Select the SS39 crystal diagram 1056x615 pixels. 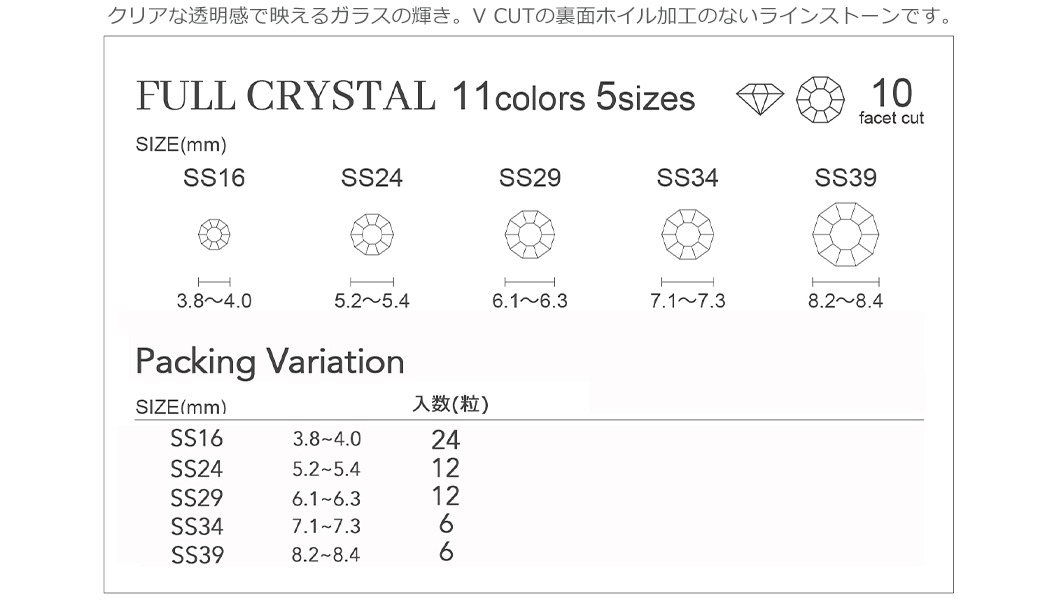[845, 234]
